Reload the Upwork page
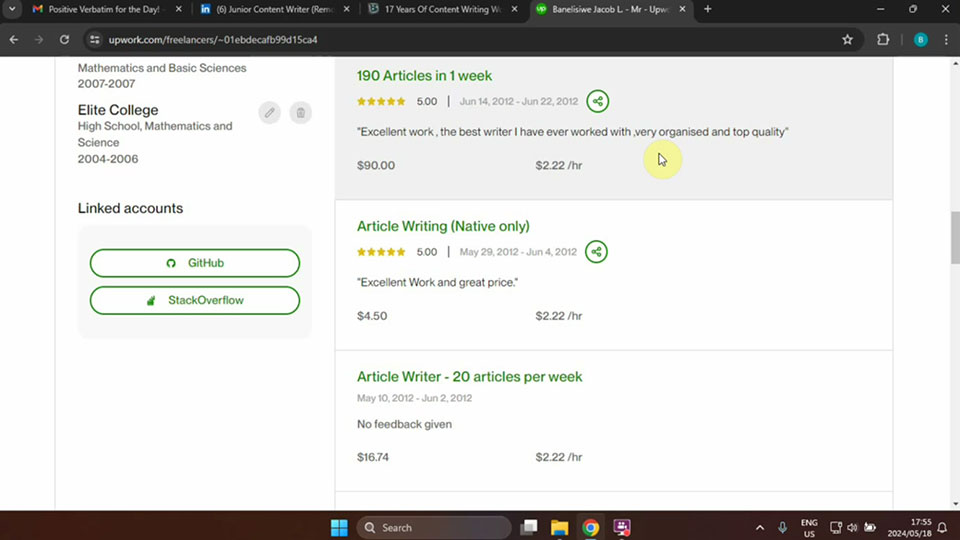The image size is (960, 540). [65, 40]
